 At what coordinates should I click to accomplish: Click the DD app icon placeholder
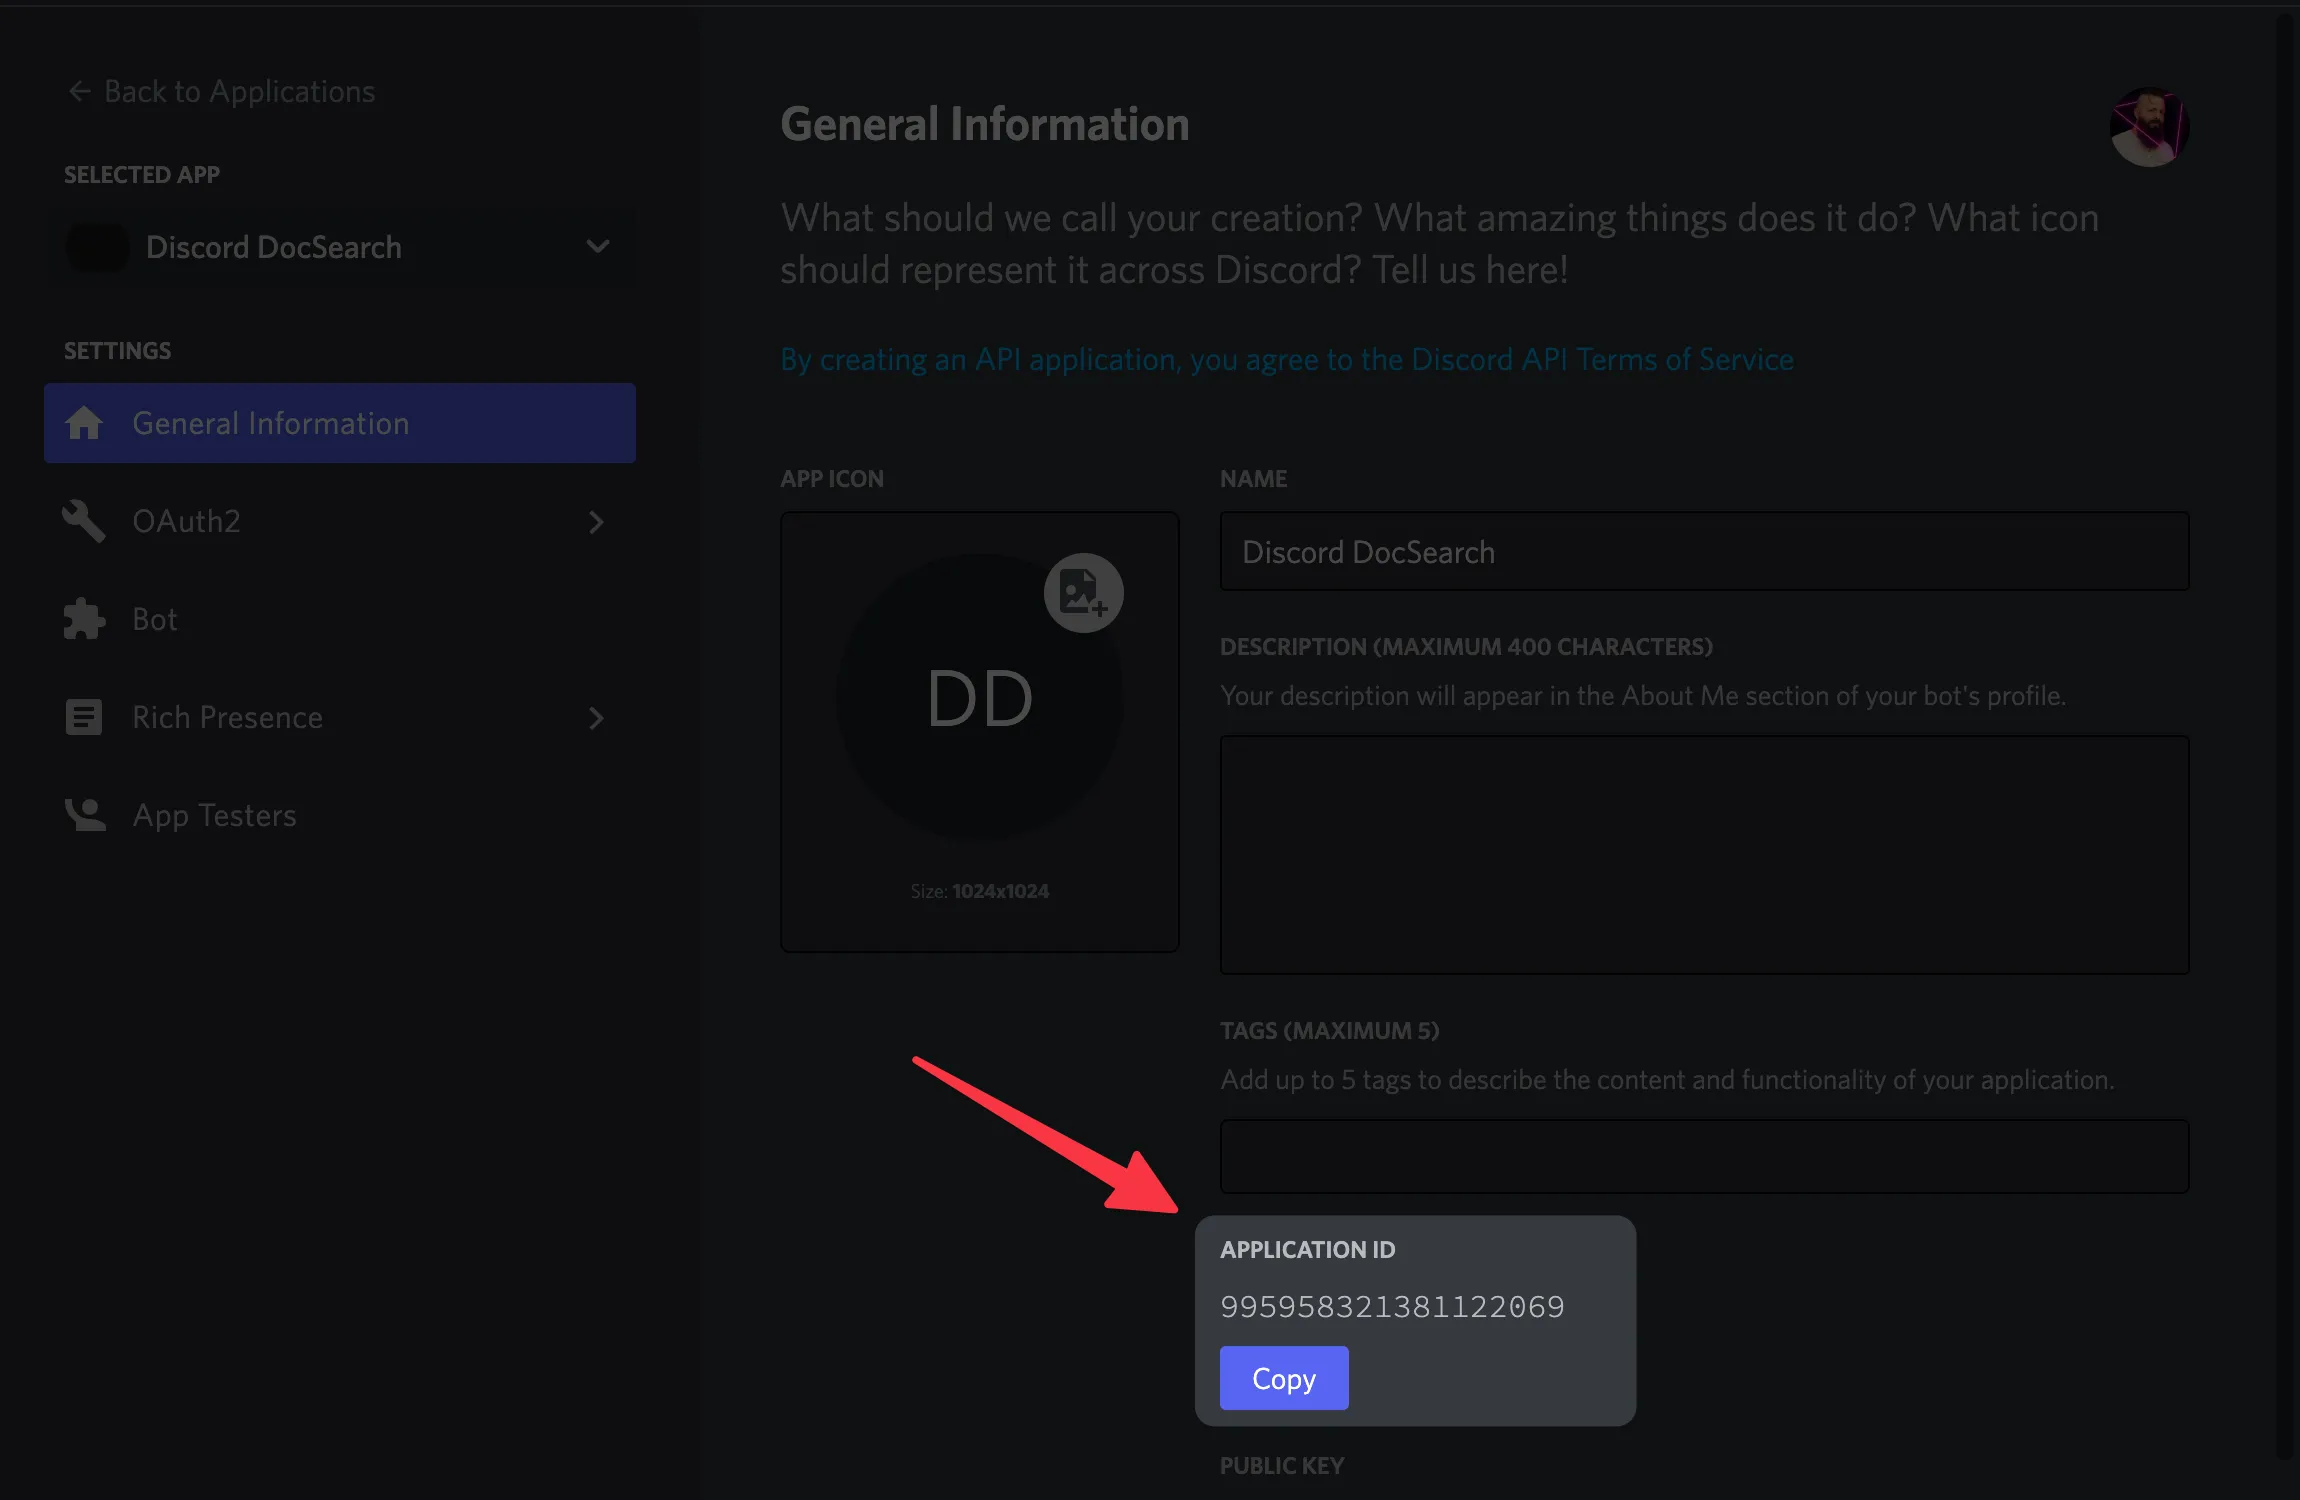click(980, 698)
